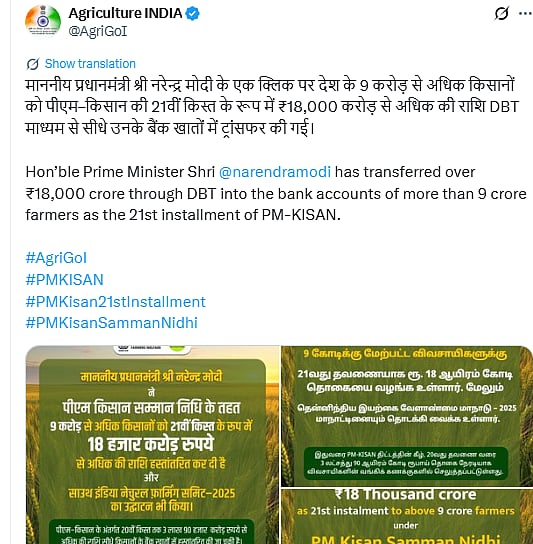
Task: Click the 18 हजार करोड़ रुपये headline in poster
Action: [x=151, y=445]
